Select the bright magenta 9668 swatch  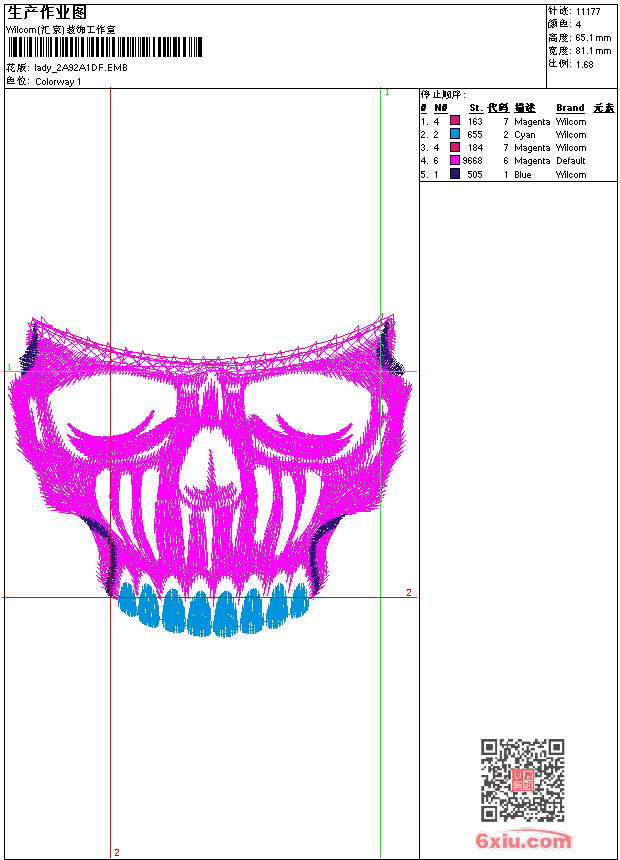pyautogui.click(x=455, y=161)
